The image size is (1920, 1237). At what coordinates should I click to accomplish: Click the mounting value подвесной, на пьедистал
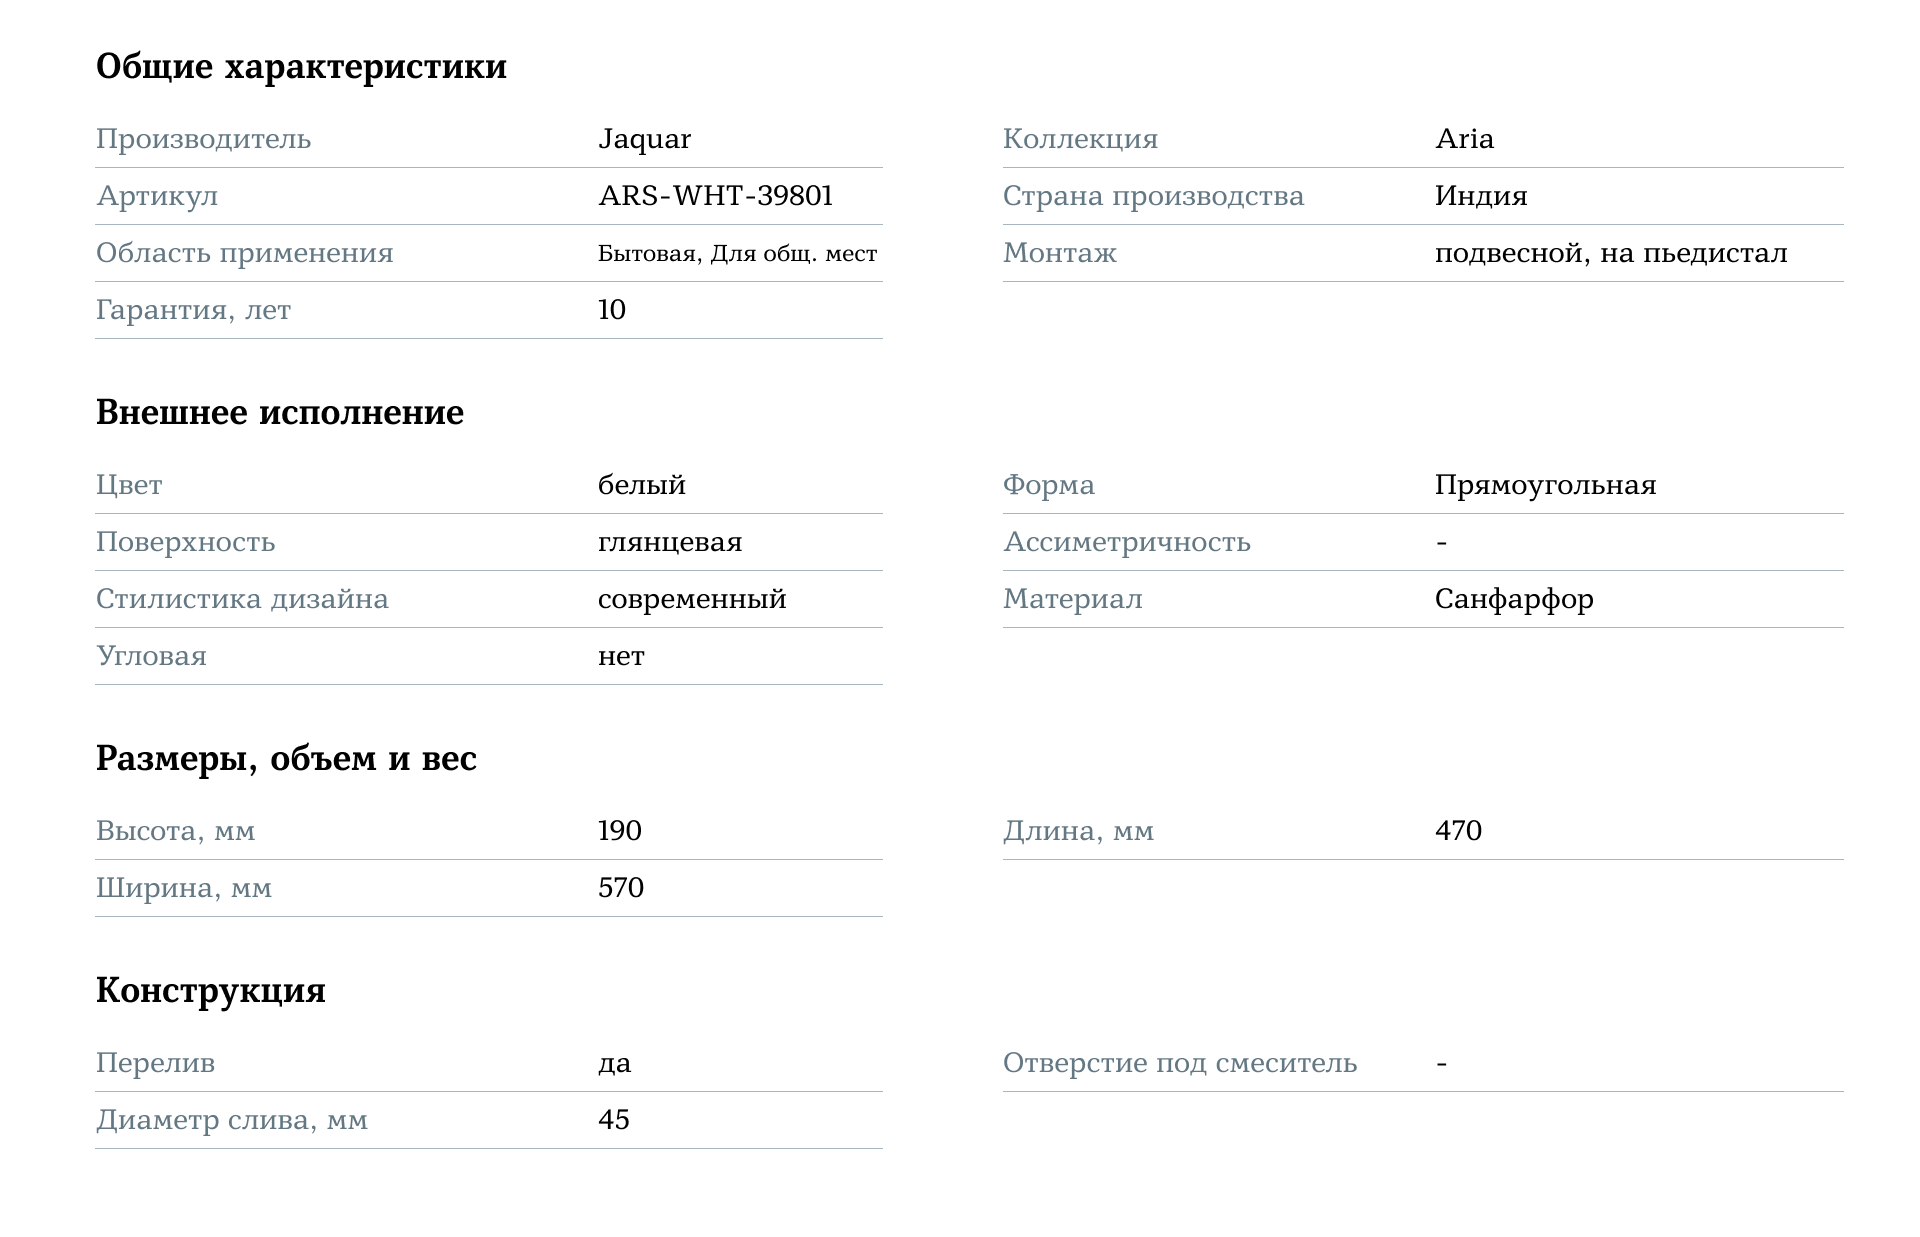tap(1610, 253)
